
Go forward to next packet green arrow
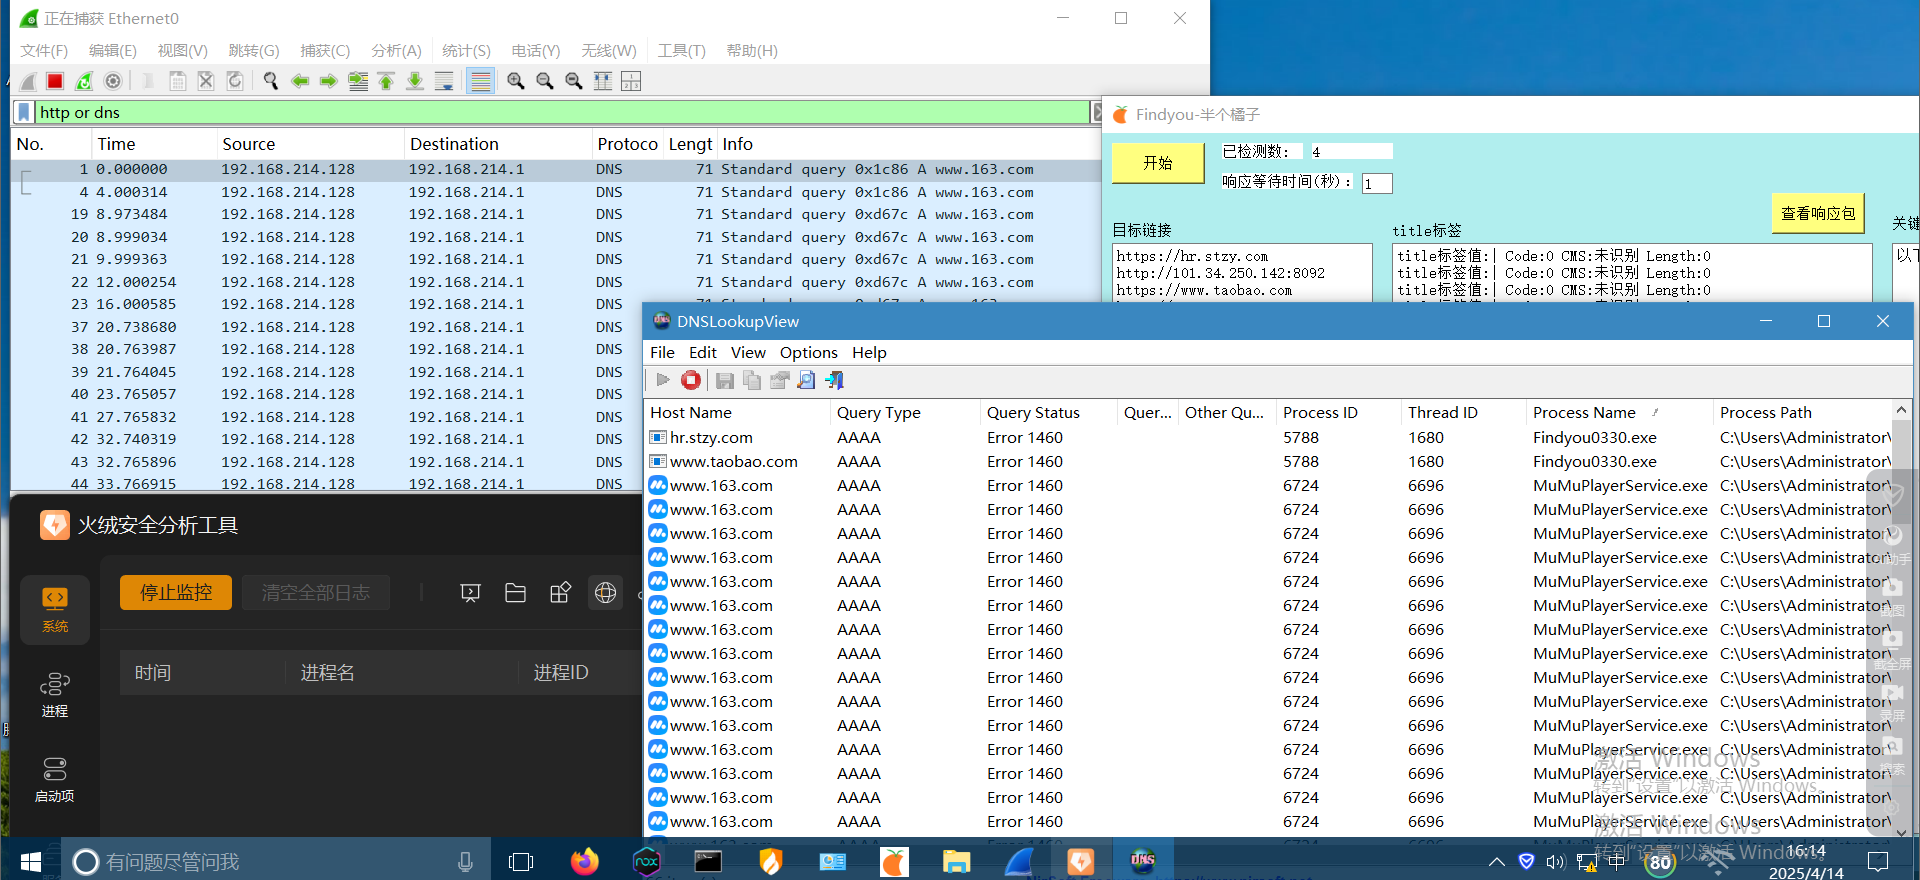coord(328,81)
